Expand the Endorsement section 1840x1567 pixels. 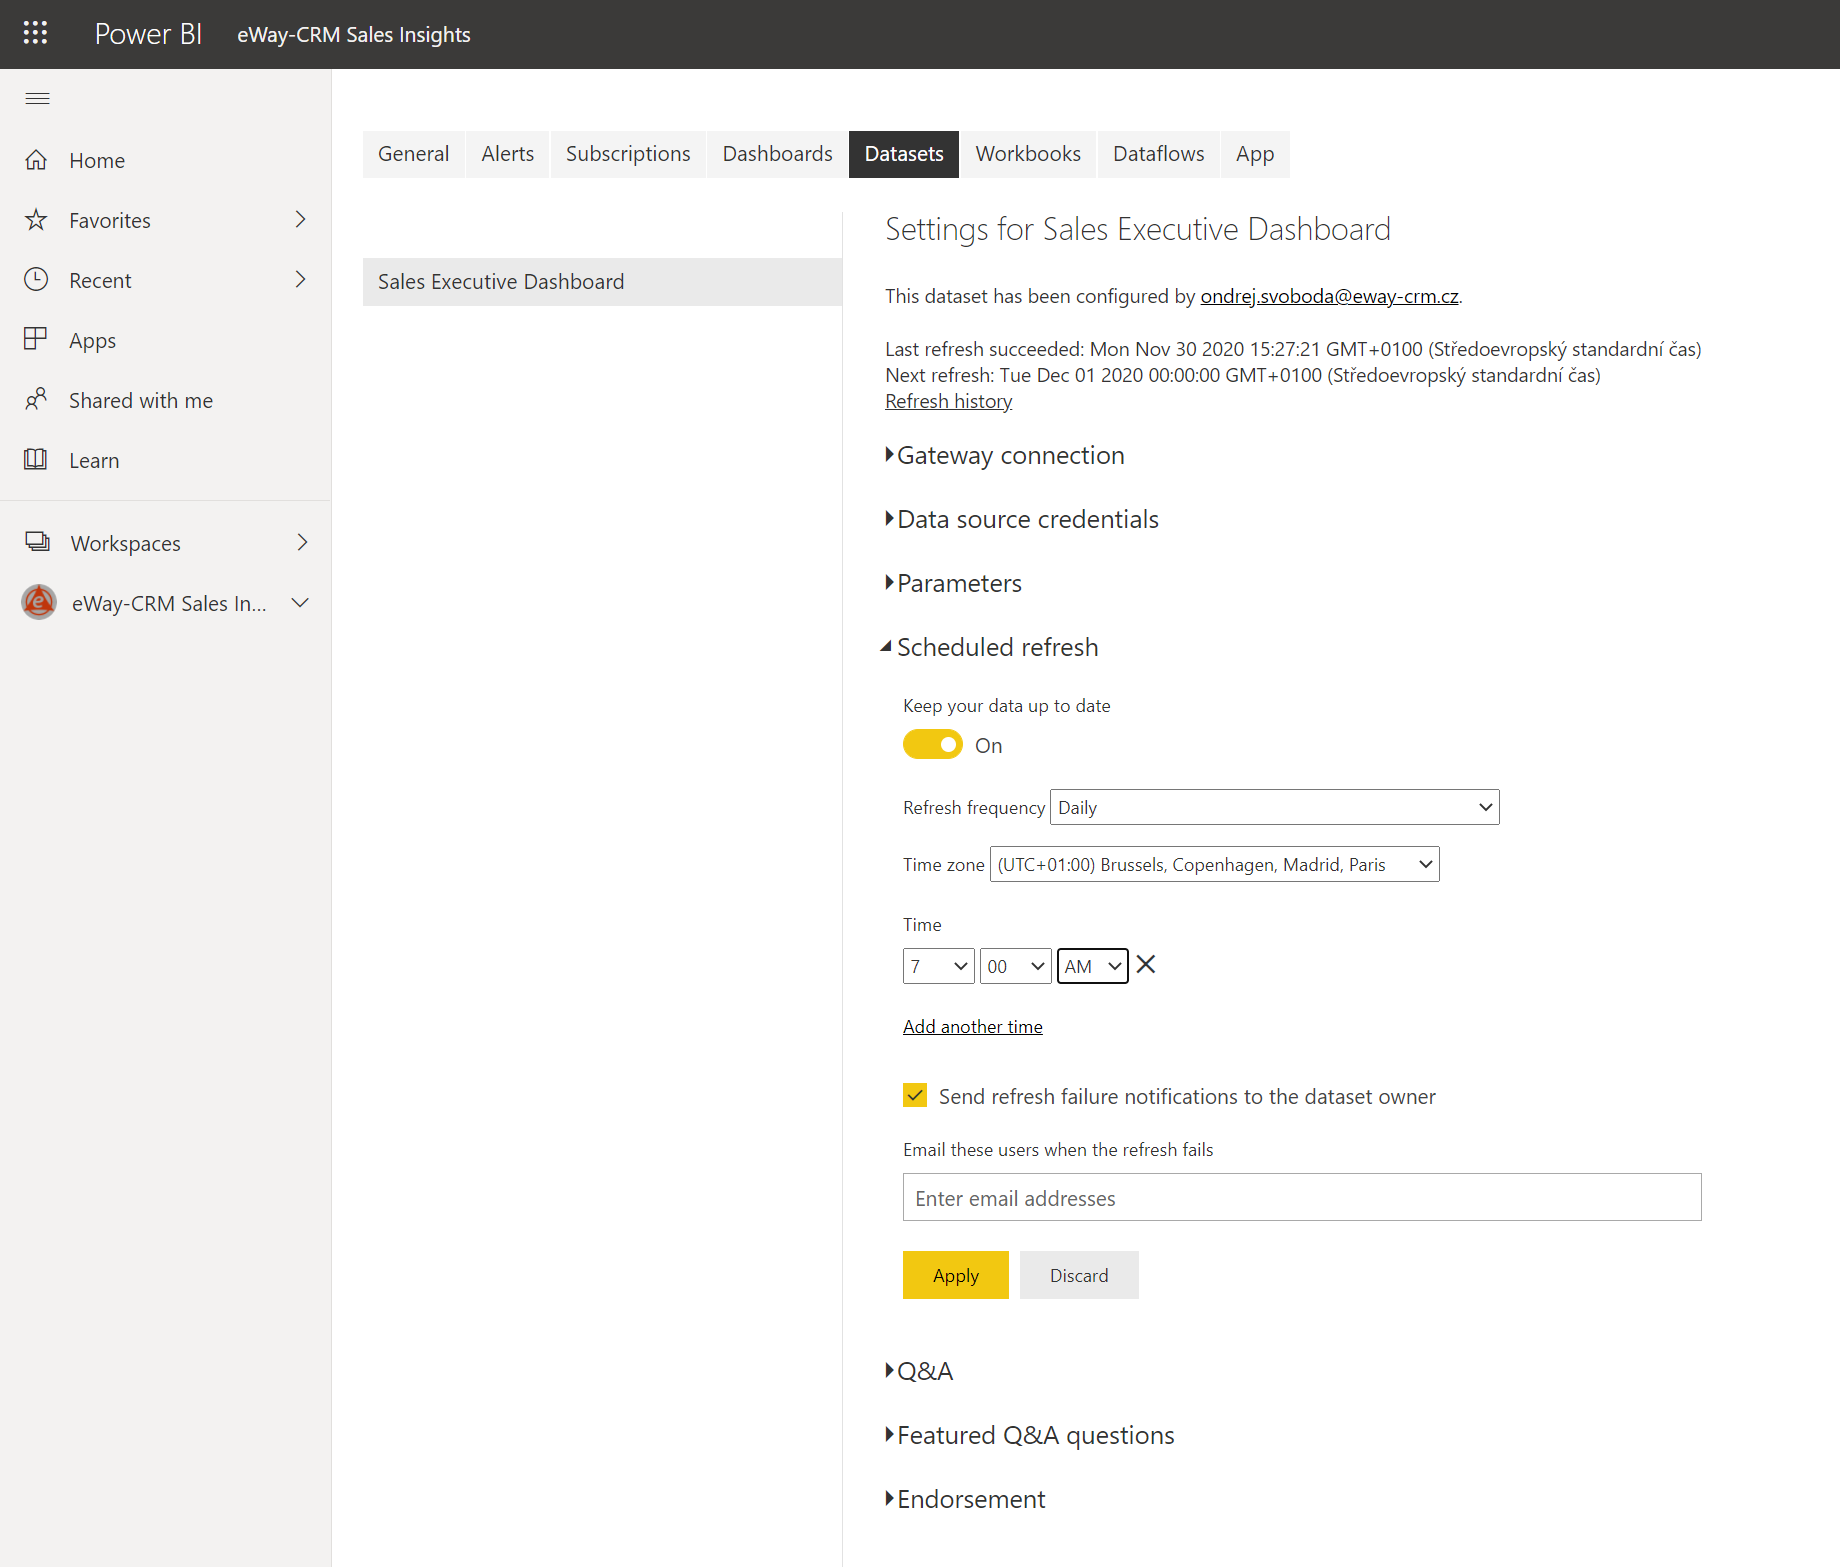pyautogui.click(x=966, y=1500)
